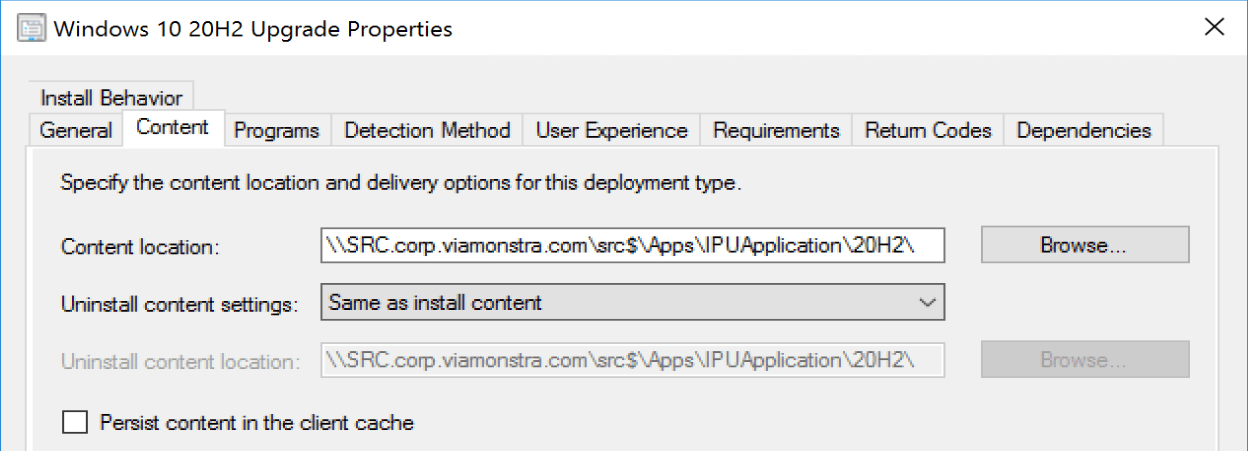The image size is (1248, 451).
Task: Switch to the Install Behavior tab
Action: tap(111, 98)
